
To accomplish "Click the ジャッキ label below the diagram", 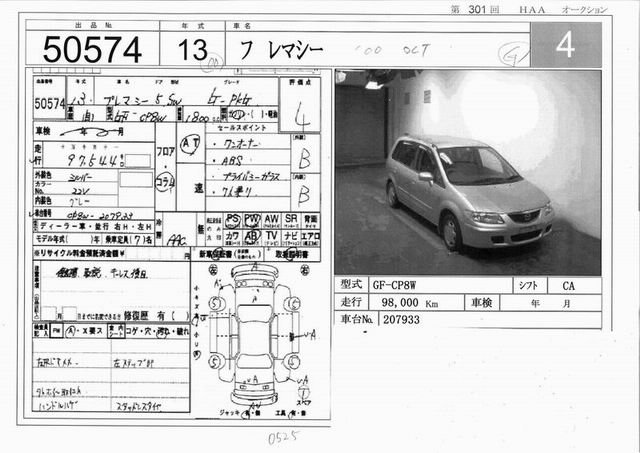I will (x=229, y=413).
